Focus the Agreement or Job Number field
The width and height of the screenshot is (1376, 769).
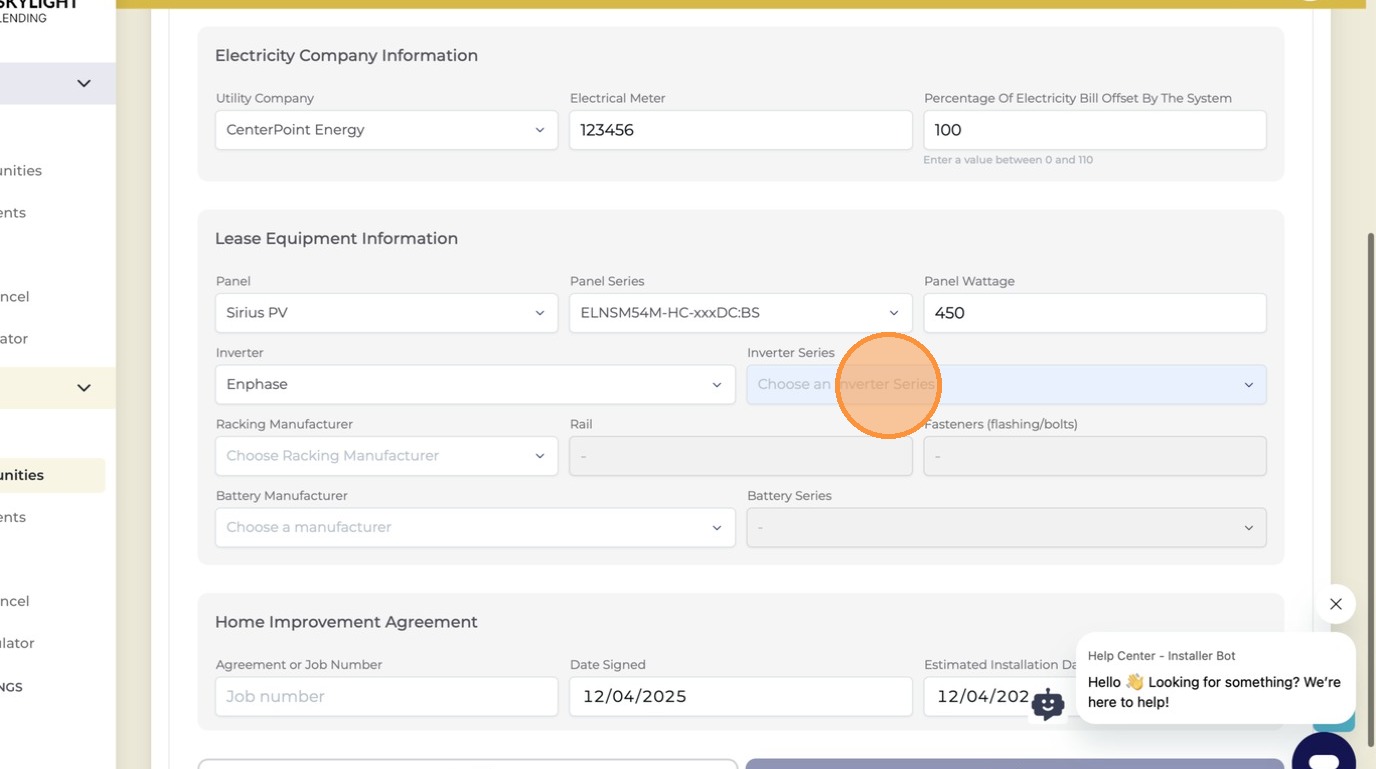[x=386, y=696]
